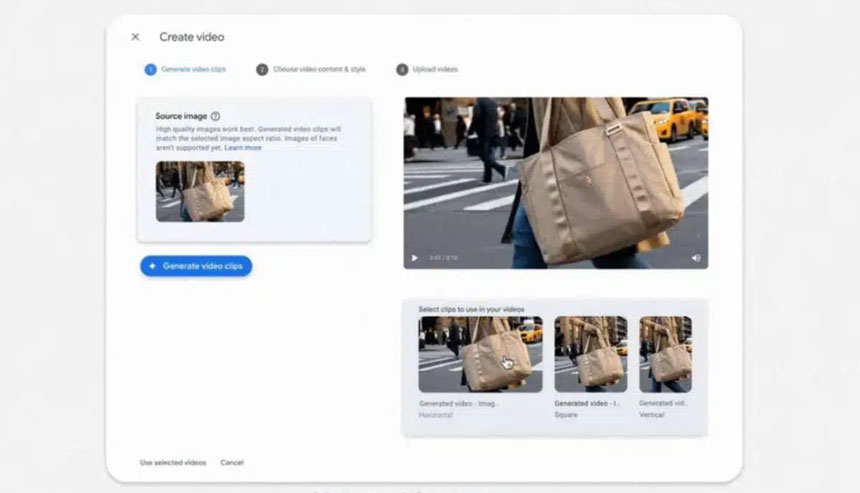This screenshot has height=493, width=860.
Task: Click sparkle icon on Generate video clips
Action: [x=152, y=266]
